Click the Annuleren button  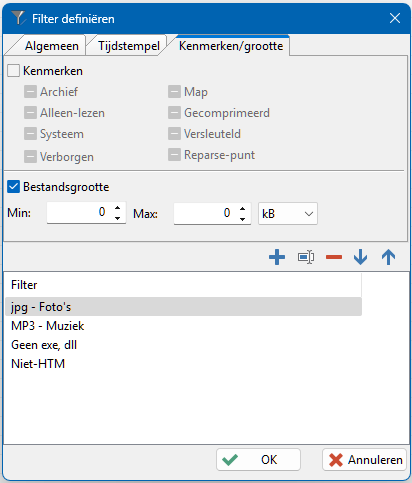[364, 460]
